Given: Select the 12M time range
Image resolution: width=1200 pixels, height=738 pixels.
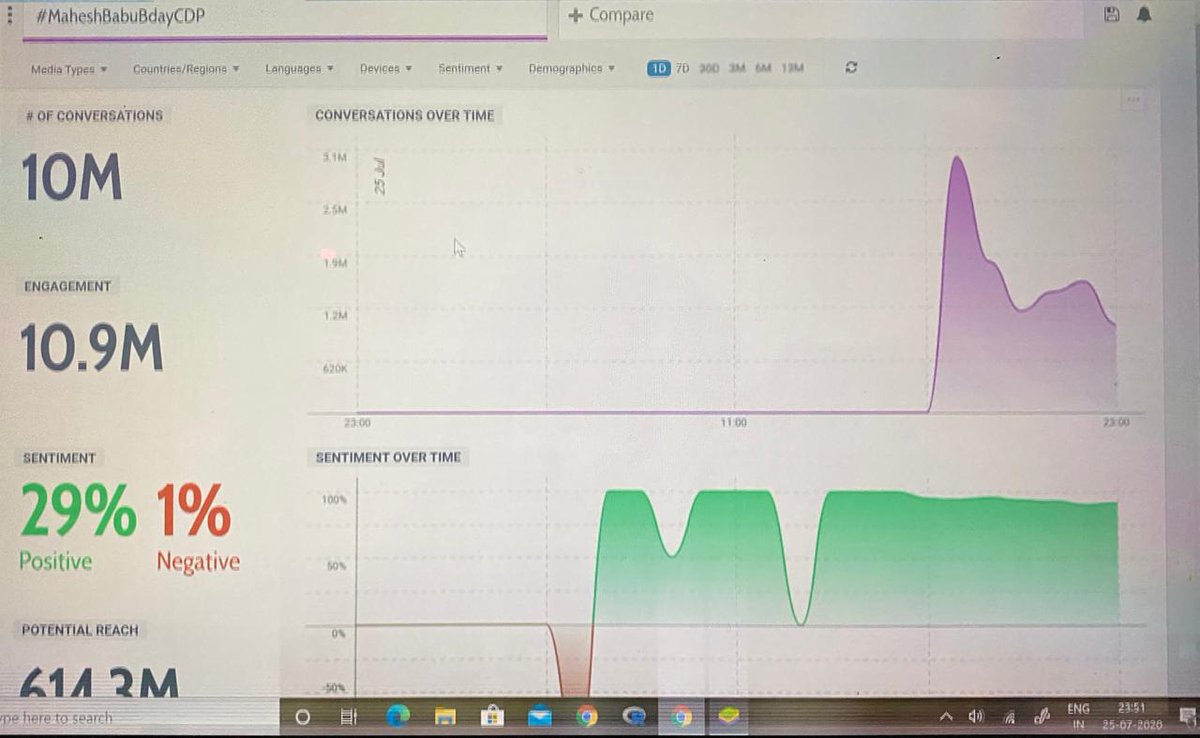Looking at the screenshot, I should coord(792,68).
